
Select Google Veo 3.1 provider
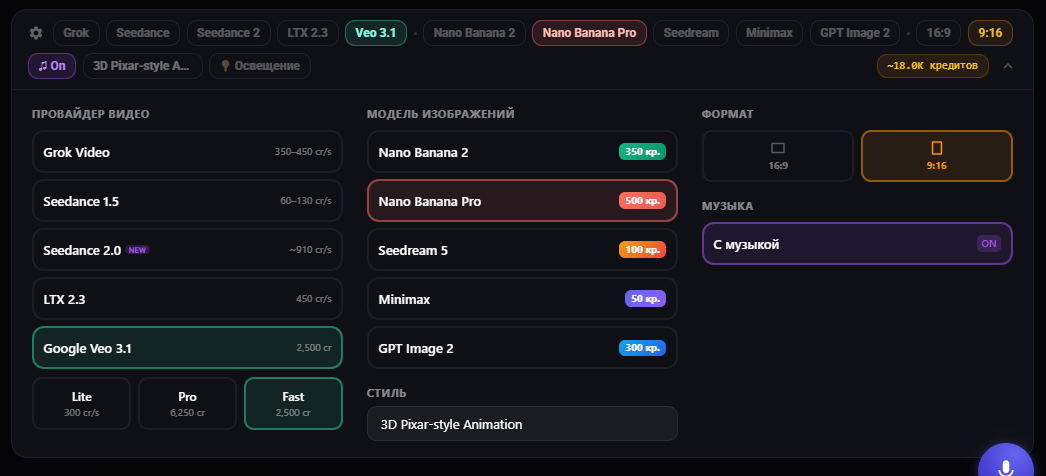coord(187,347)
